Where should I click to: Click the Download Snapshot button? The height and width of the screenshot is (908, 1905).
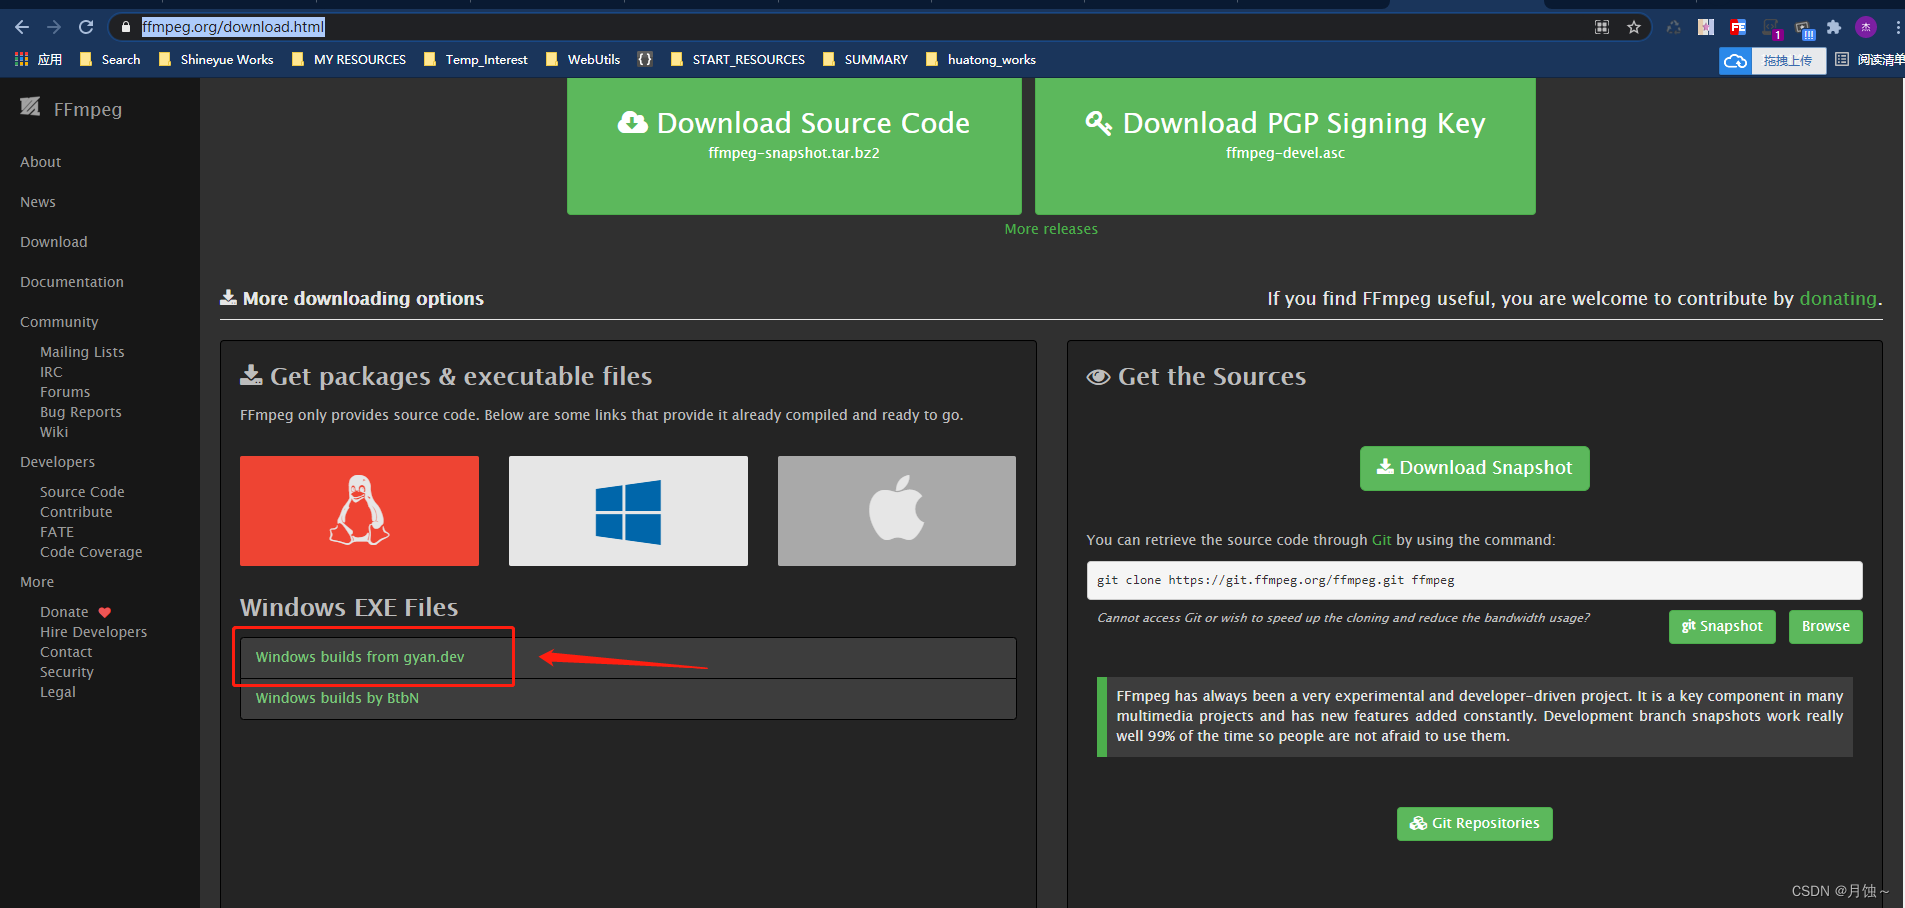[x=1474, y=468]
